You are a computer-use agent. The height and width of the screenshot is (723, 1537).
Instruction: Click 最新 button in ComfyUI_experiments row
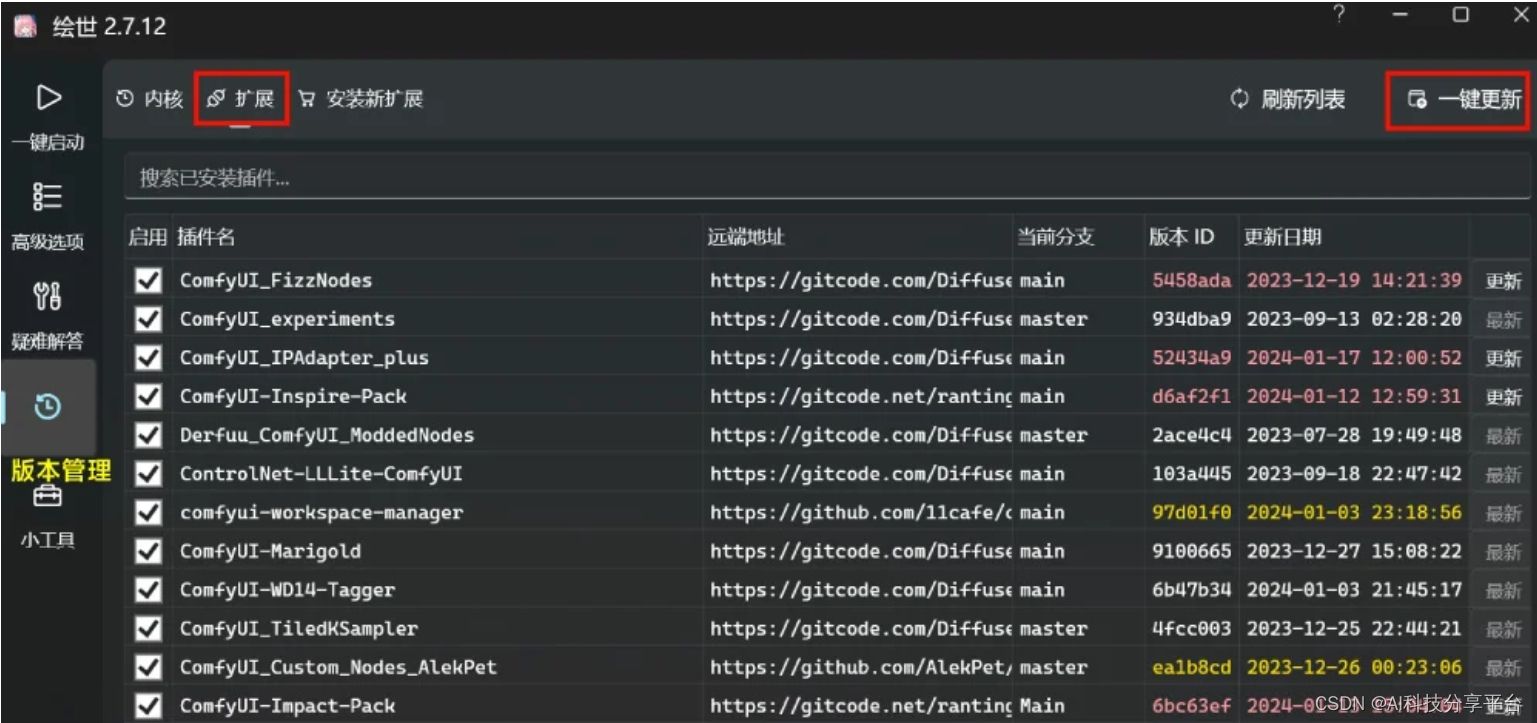(x=1502, y=320)
